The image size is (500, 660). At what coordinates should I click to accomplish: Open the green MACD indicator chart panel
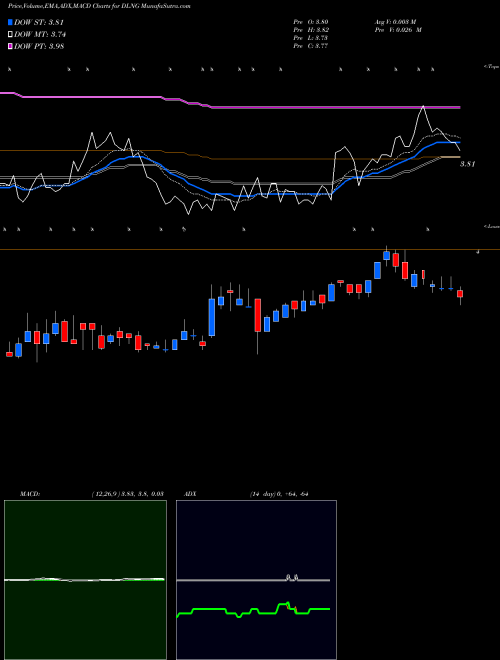(85, 580)
